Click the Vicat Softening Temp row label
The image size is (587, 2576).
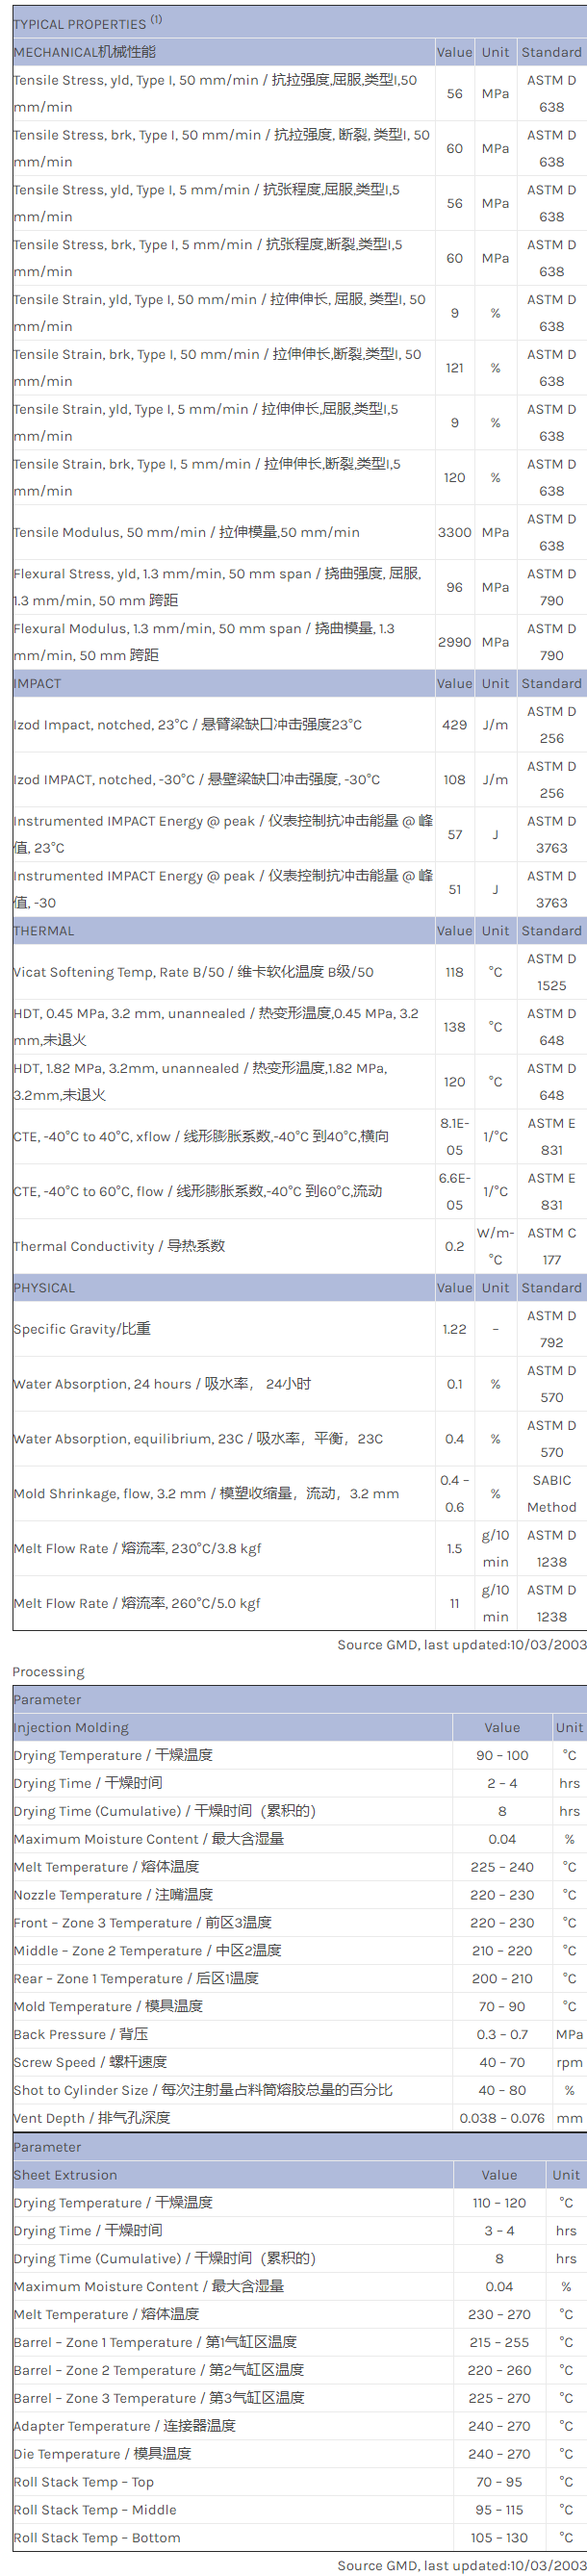(x=193, y=972)
